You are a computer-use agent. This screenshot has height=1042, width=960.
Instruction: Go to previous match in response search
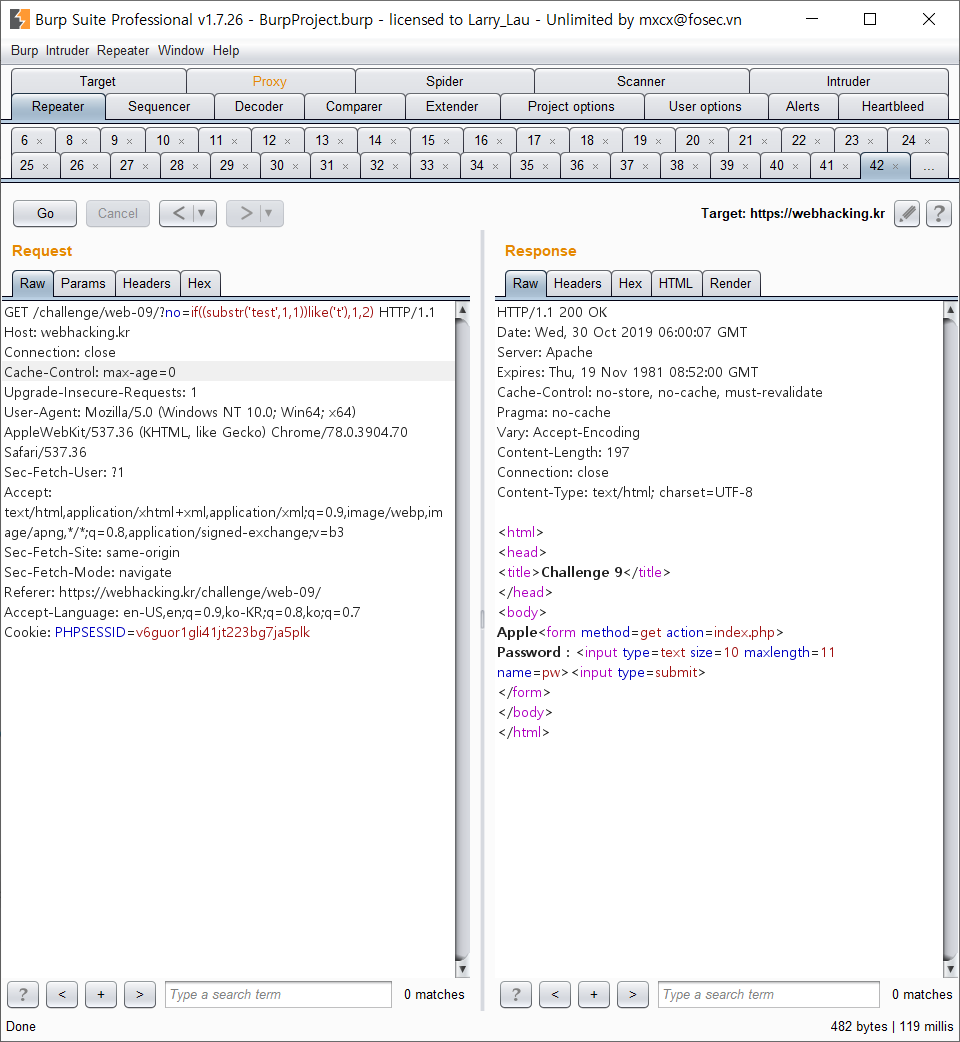coord(555,995)
